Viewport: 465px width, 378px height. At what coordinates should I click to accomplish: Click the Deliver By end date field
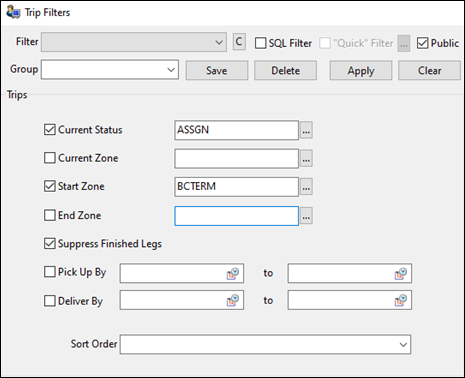(x=350, y=300)
